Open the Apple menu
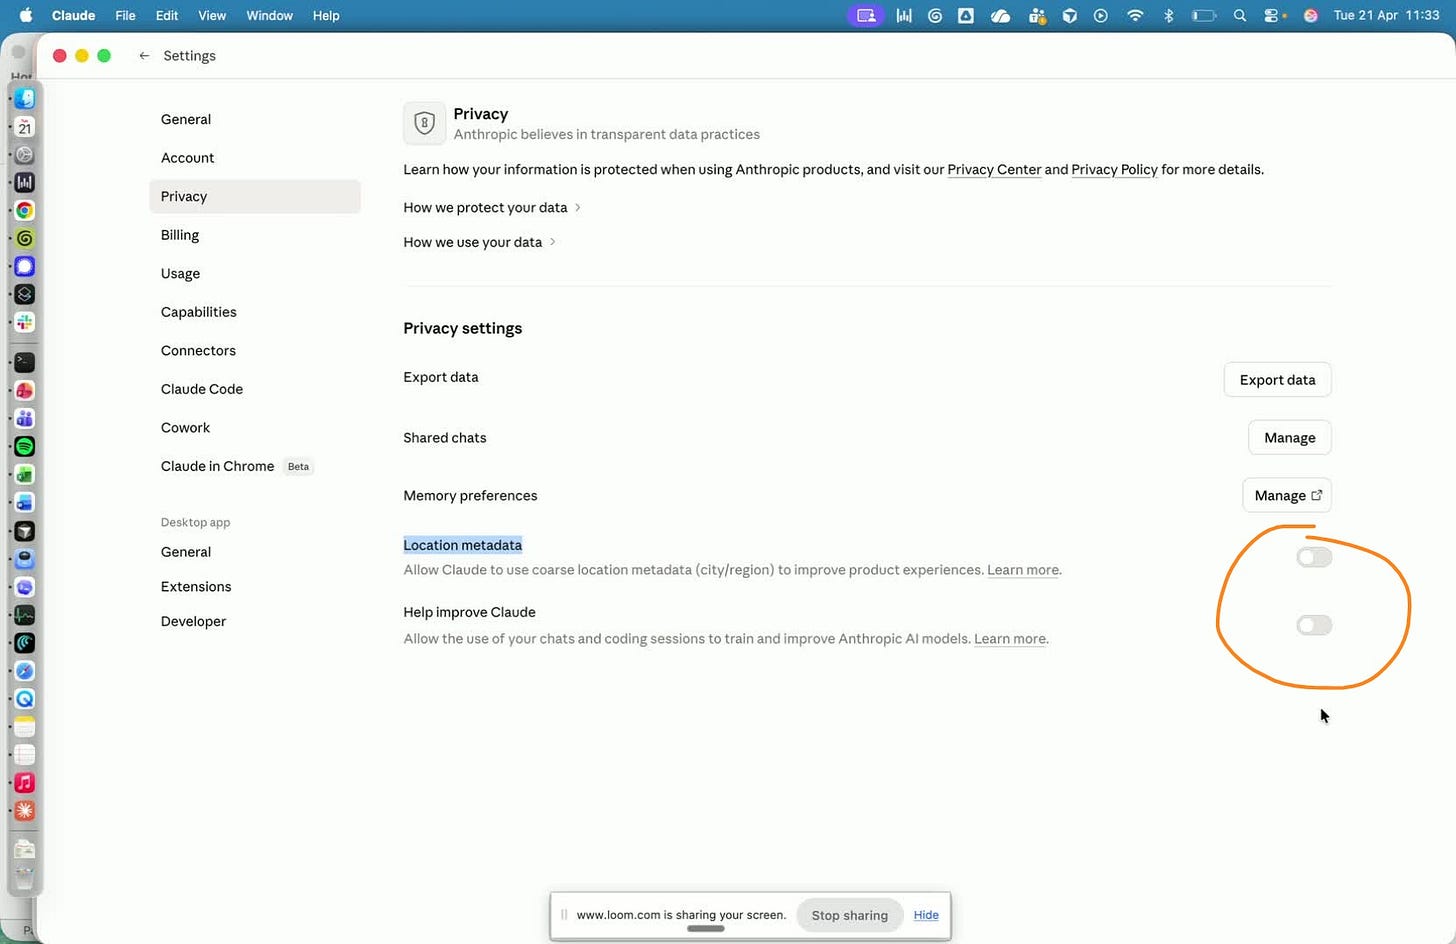This screenshot has width=1456, height=944. [26, 15]
